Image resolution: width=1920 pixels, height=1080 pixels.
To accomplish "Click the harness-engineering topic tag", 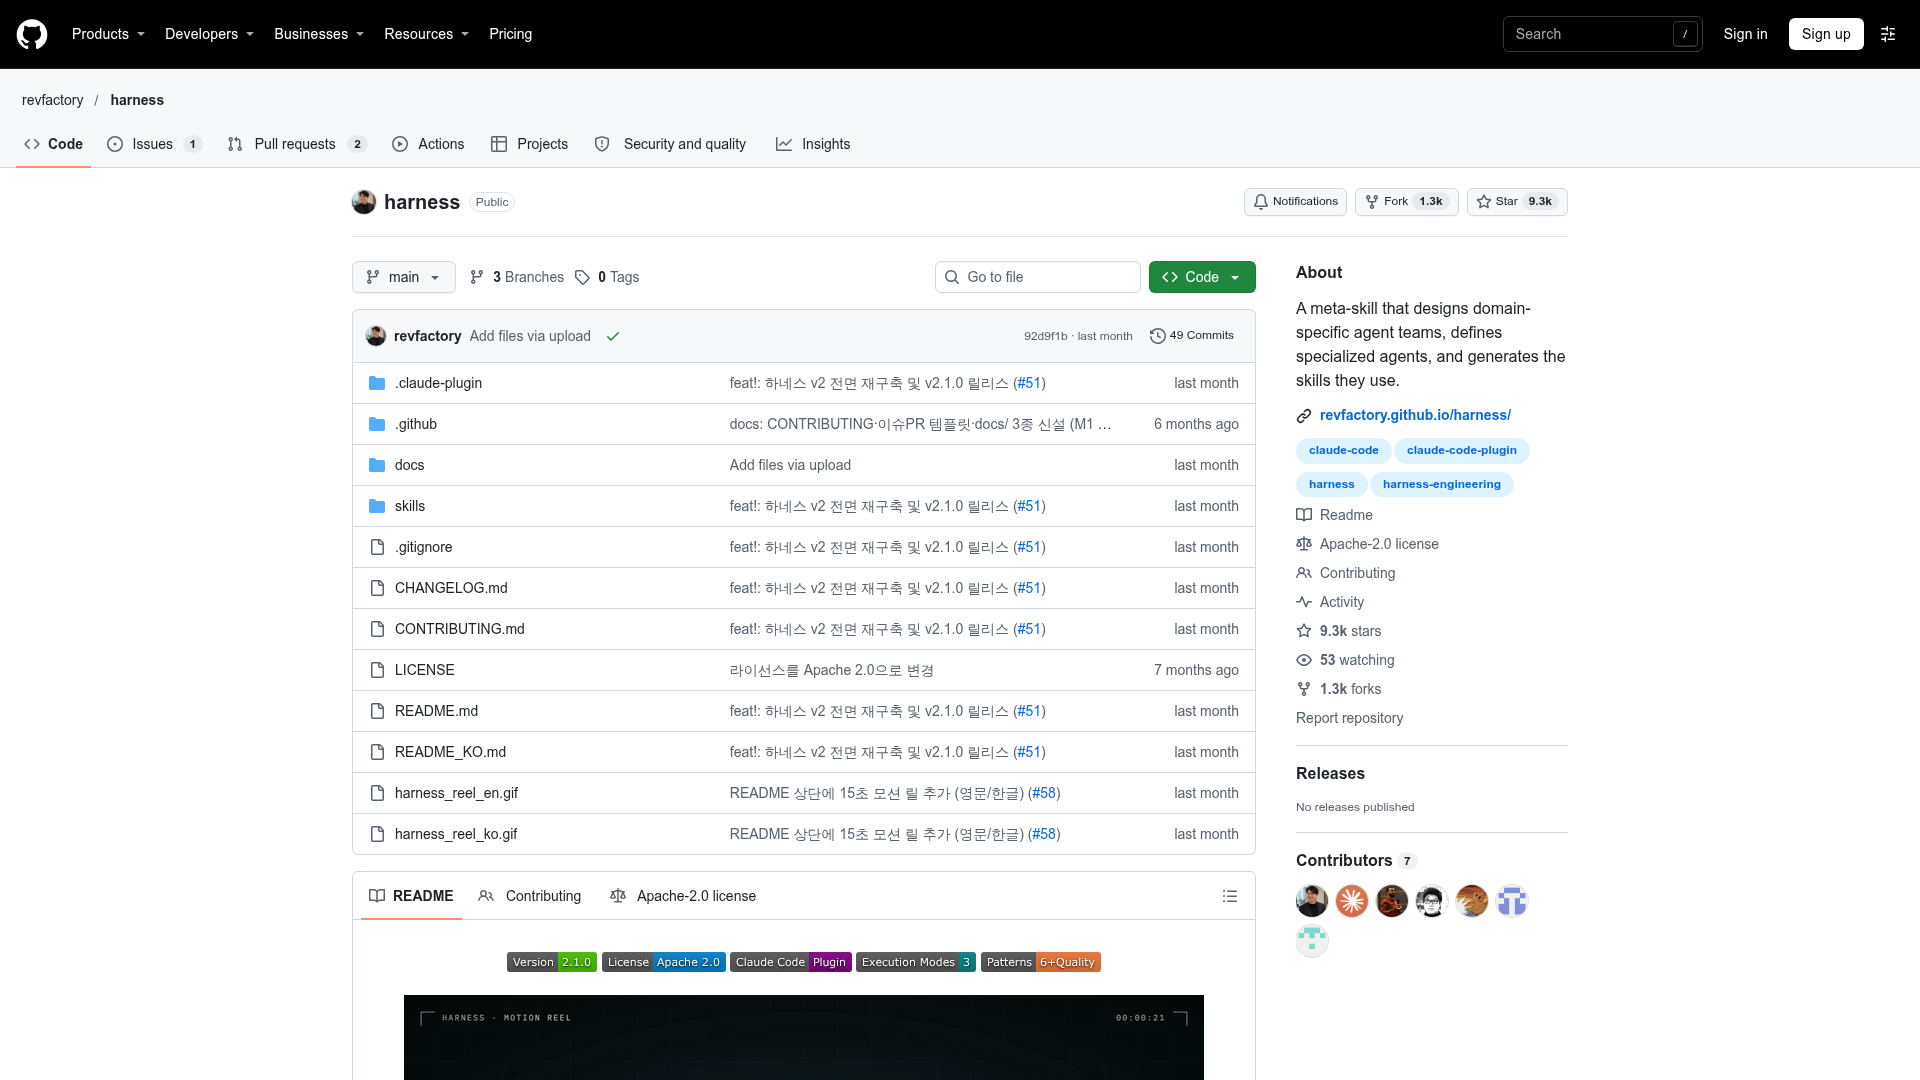I will click(x=1441, y=484).
